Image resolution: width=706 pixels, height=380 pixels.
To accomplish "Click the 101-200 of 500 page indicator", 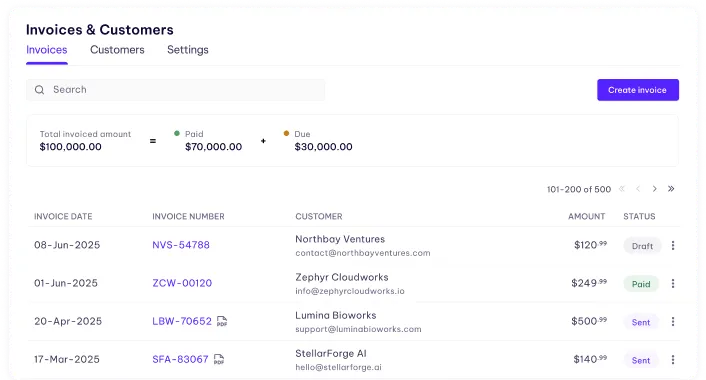I will click(x=579, y=190).
